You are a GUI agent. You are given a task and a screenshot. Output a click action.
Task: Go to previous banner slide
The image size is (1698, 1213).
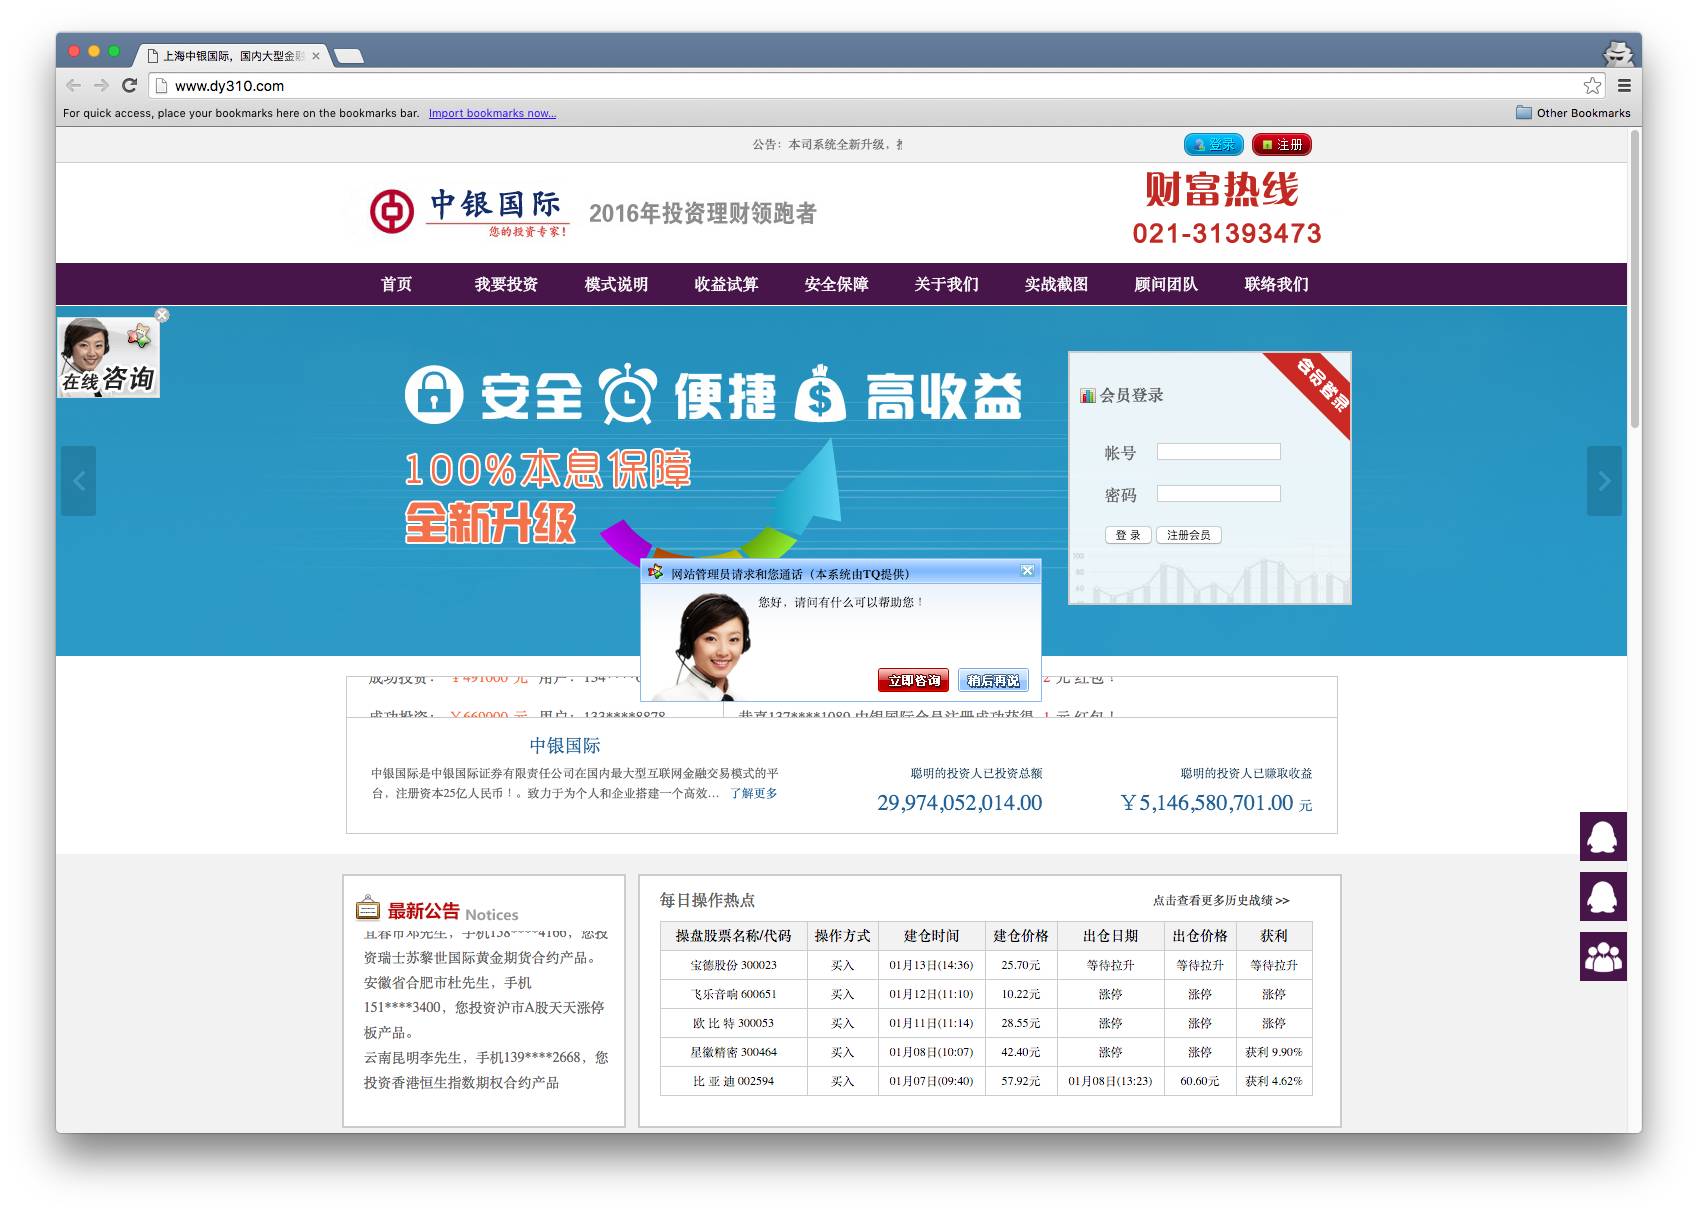click(x=78, y=481)
